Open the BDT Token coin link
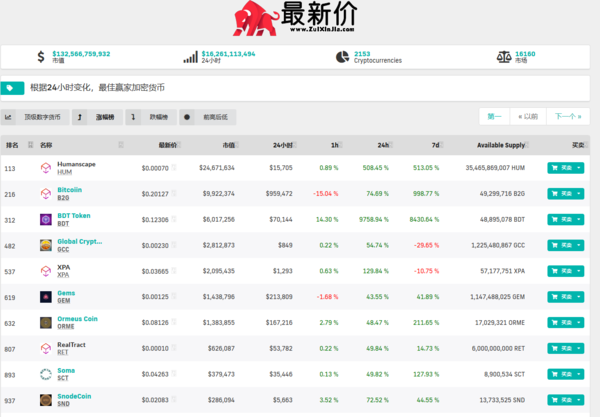The height and width of the screenshot is (417, 600). (x=74, y=216)
